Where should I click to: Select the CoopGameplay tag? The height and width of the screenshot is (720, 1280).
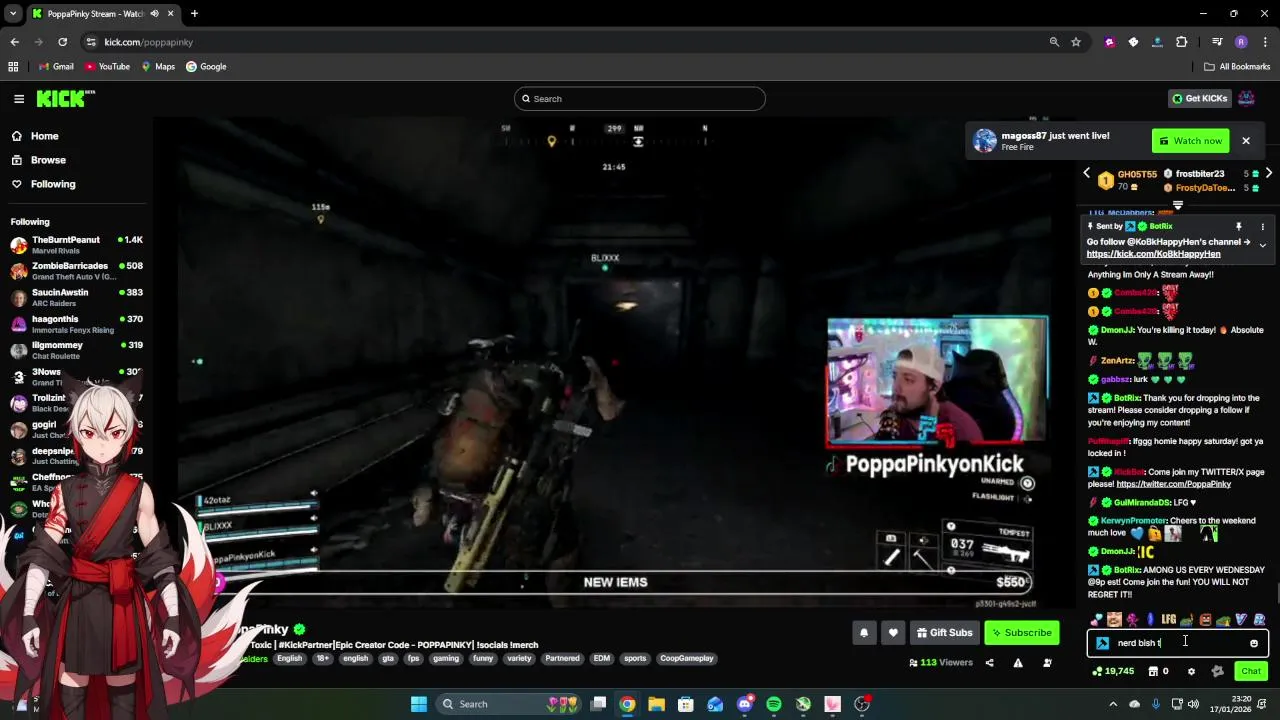pos(687,659)
